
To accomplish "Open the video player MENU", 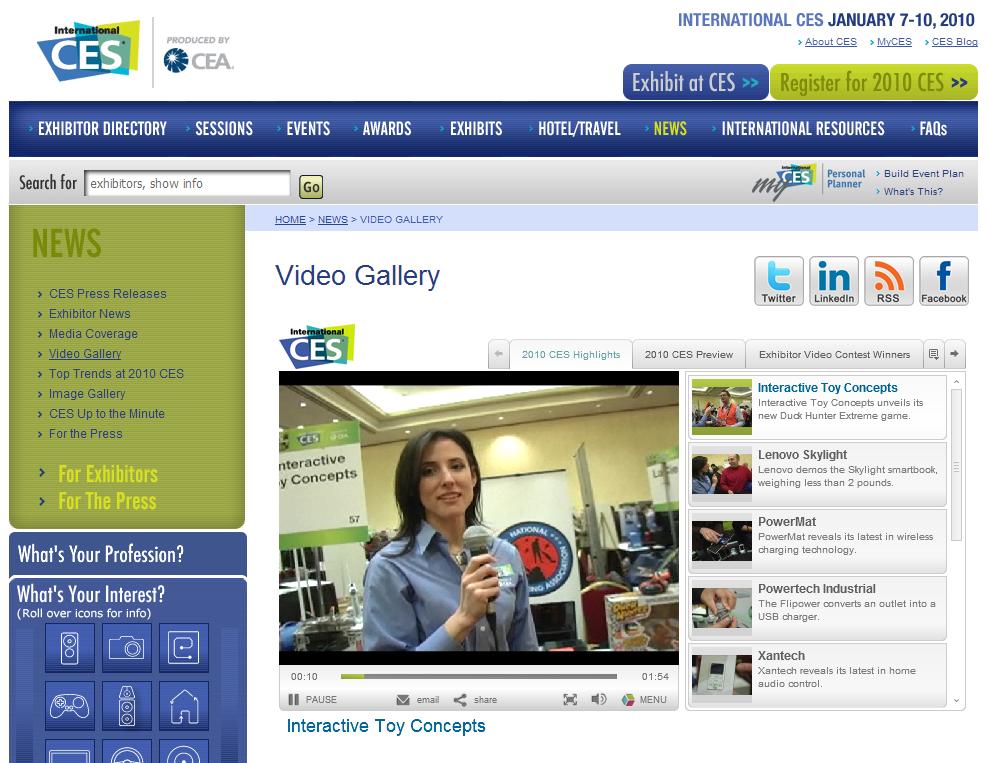I will pos(644,699).
